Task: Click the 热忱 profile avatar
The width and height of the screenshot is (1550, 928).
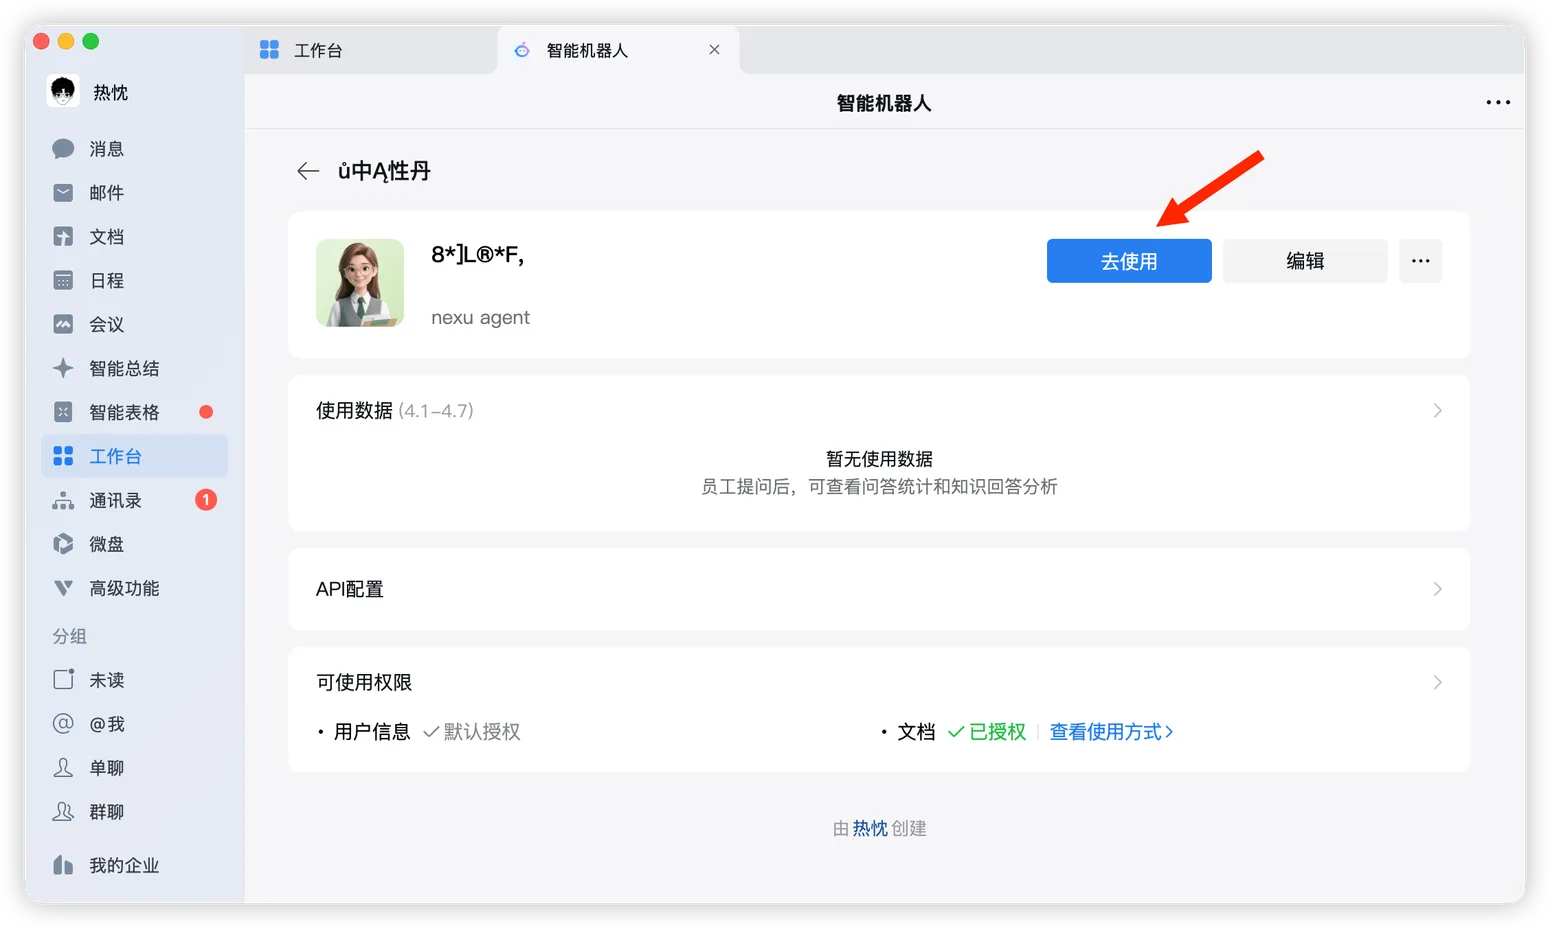Action: coord(61,91)
